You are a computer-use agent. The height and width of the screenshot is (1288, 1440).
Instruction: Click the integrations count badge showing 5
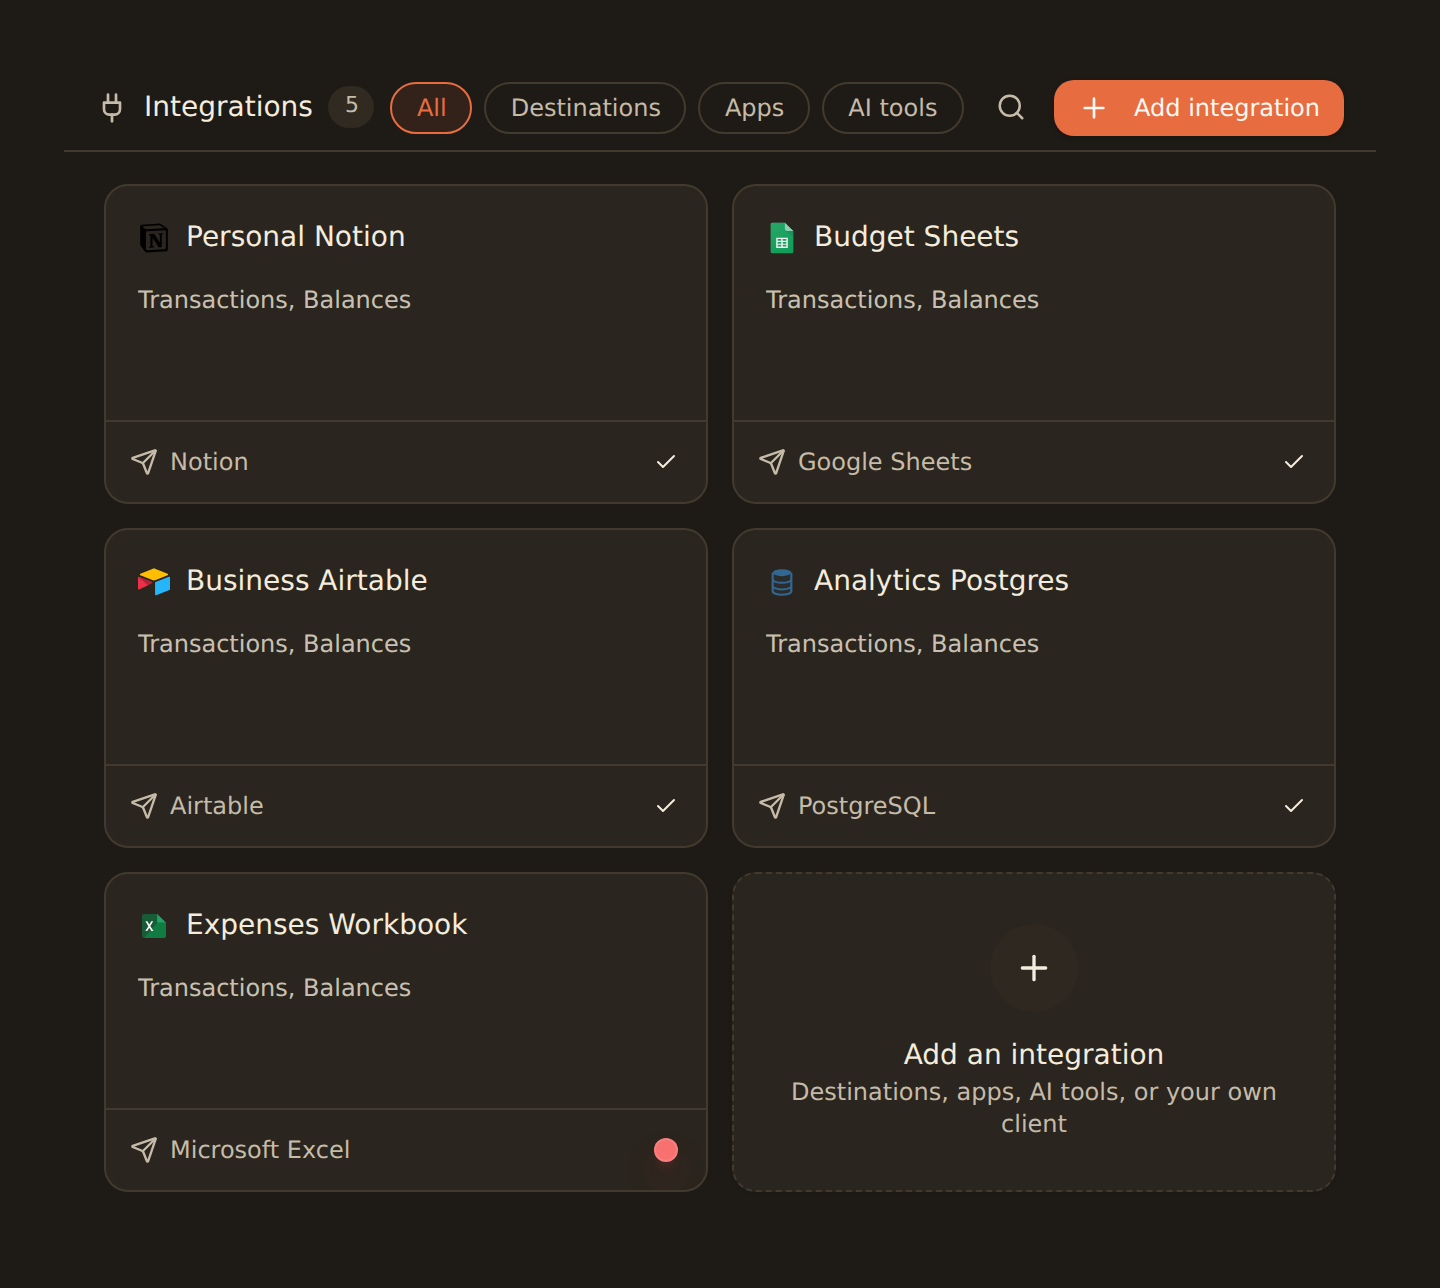pos(351,106)
